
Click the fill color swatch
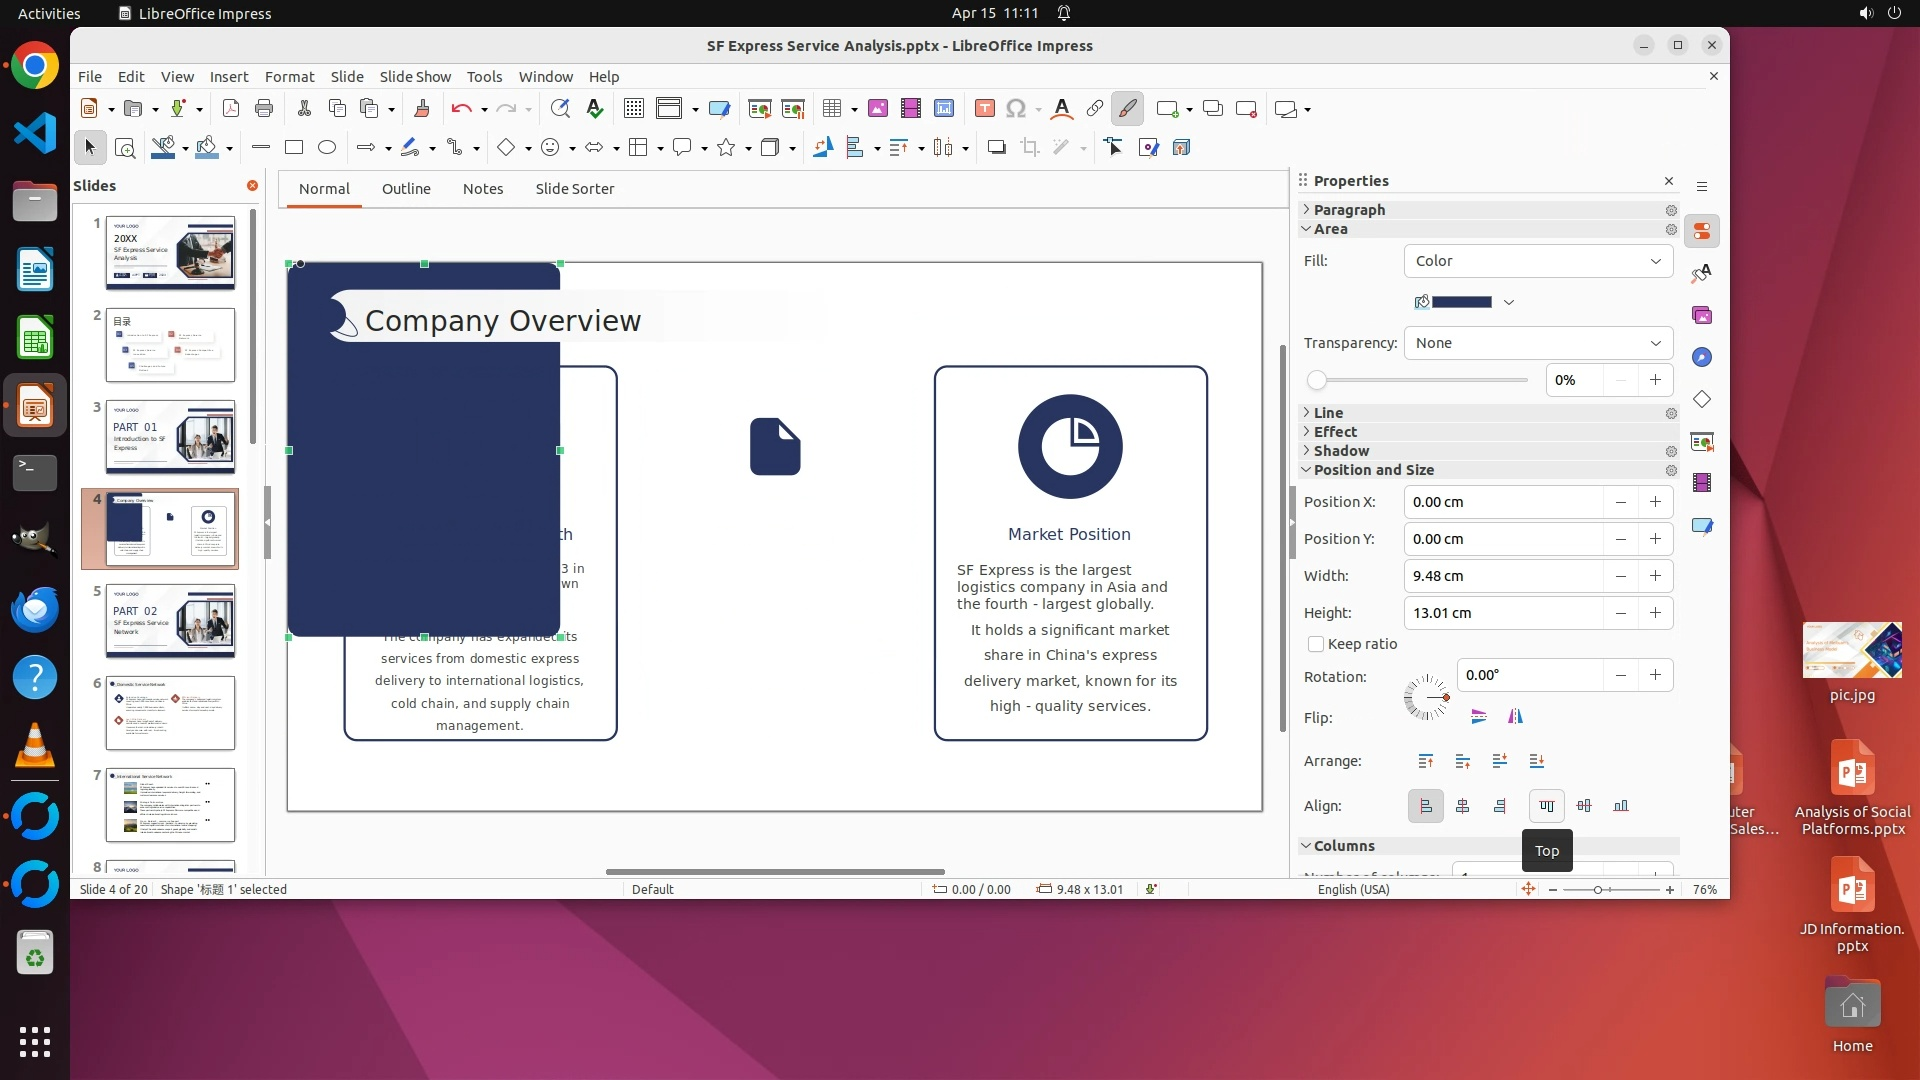point(1461,302)
